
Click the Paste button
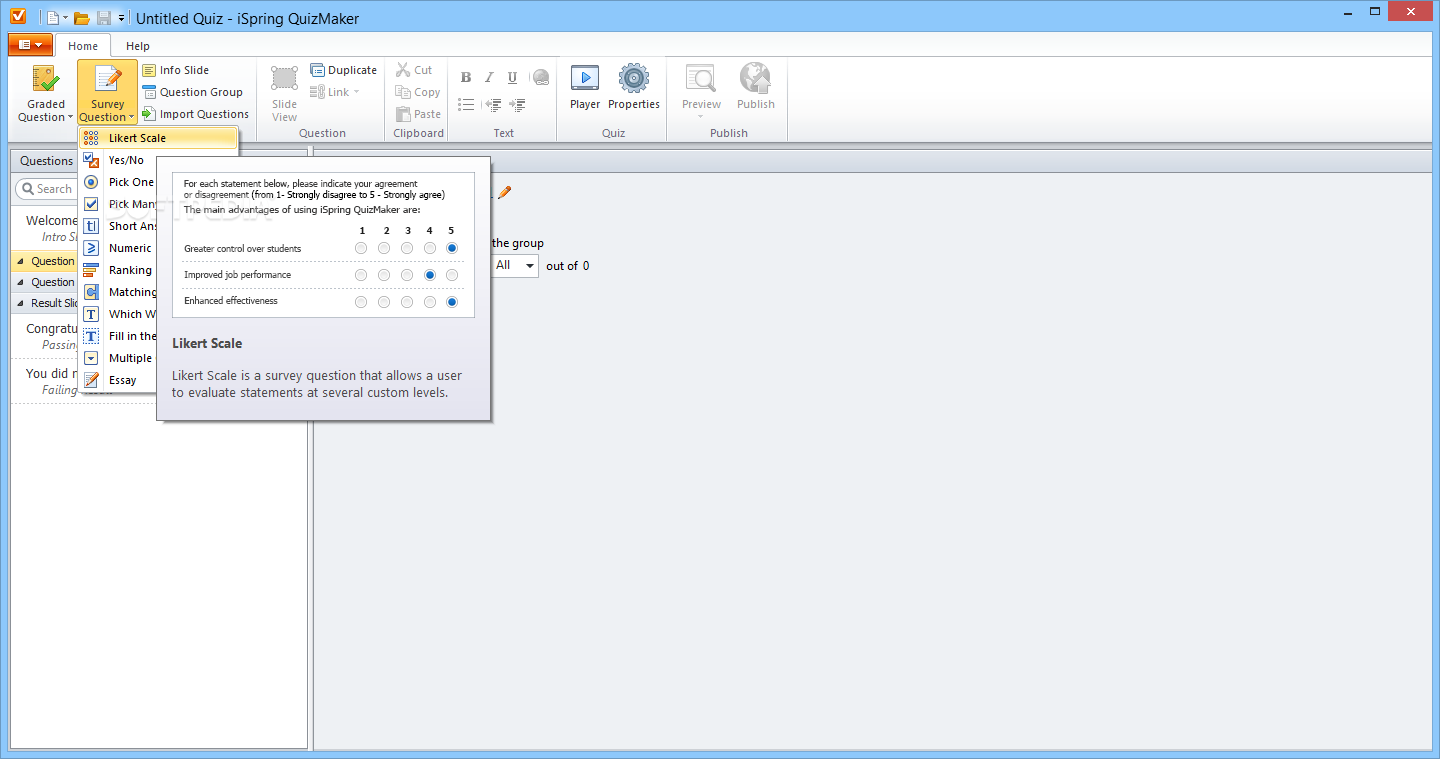pos(419,114)
